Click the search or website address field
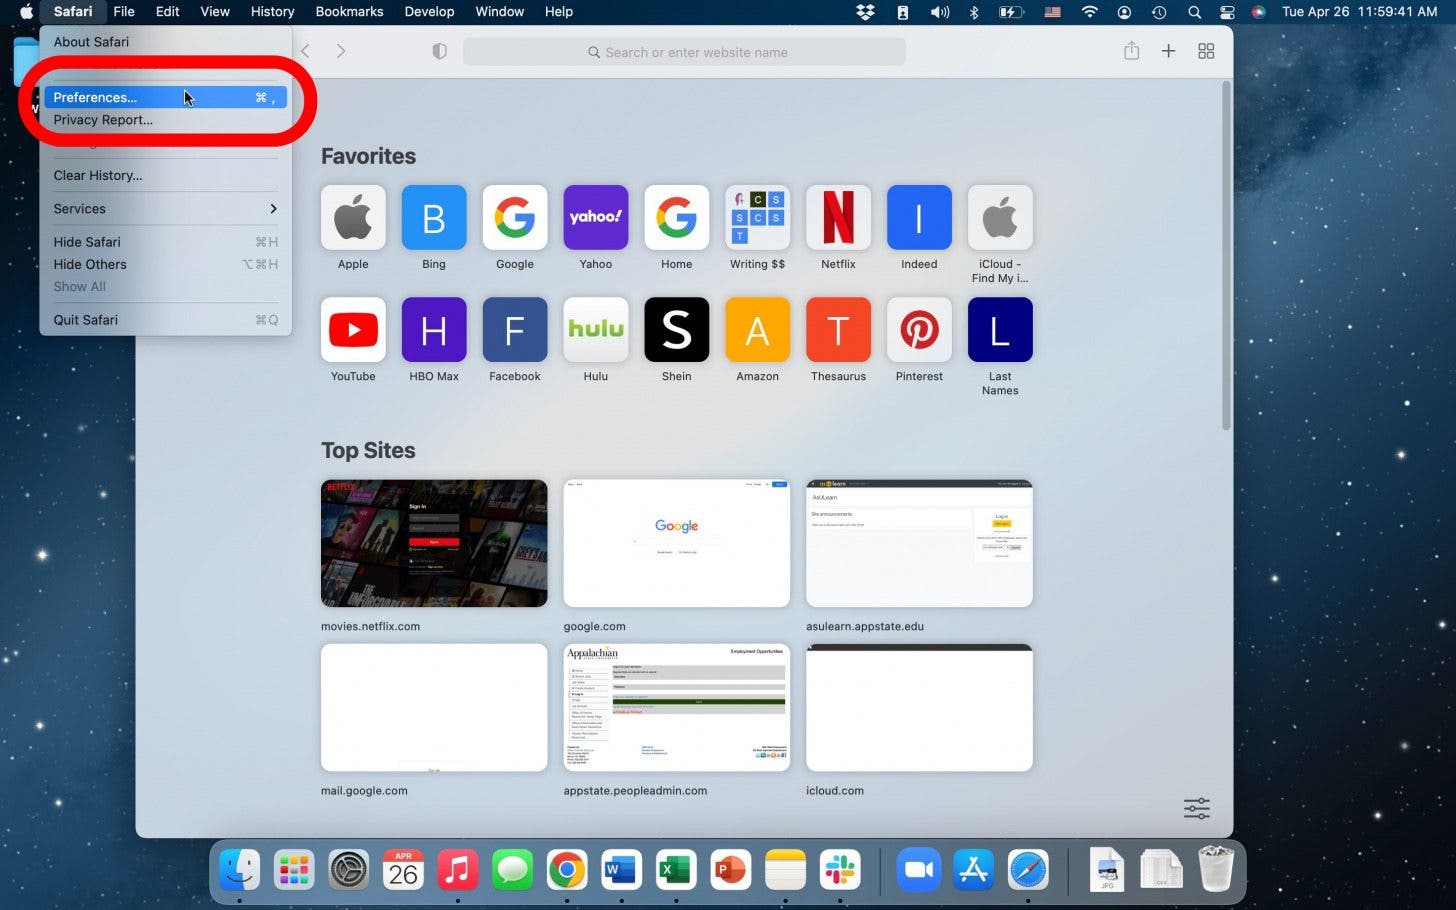The height and width of the screenshot is (910, 1456). [x=684, y=52]
